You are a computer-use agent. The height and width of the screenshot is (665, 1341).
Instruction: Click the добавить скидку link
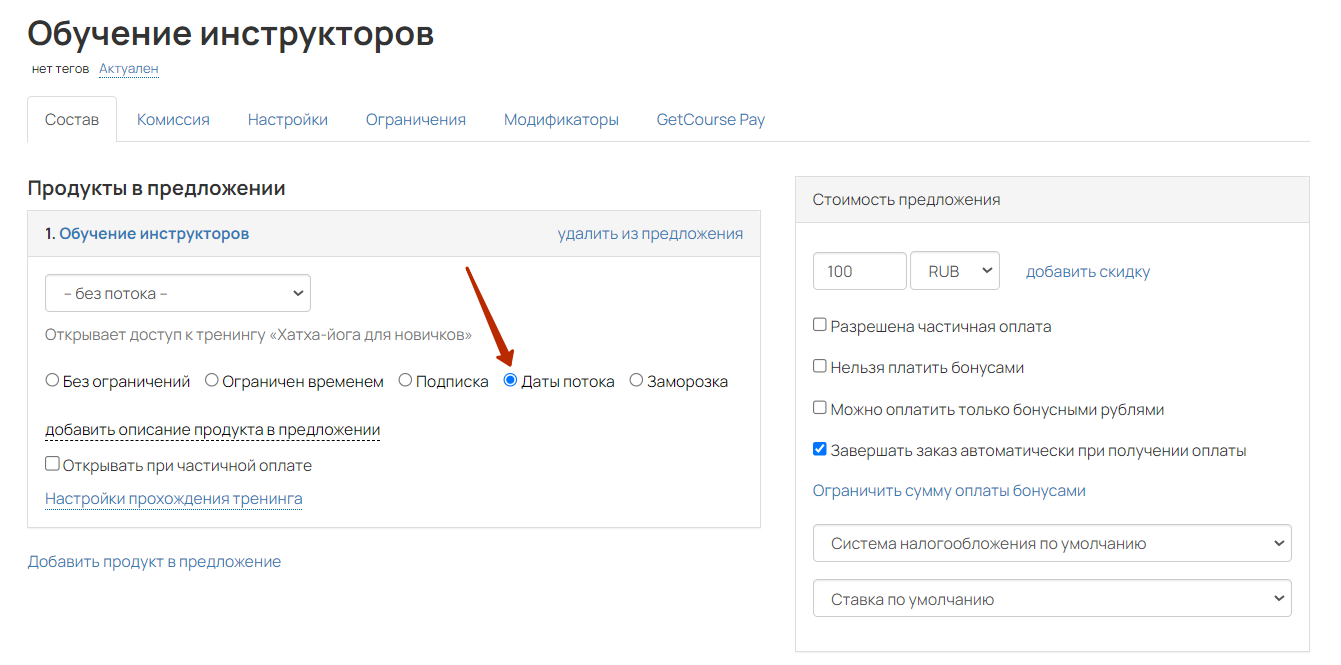click(x=1088, y=272)
